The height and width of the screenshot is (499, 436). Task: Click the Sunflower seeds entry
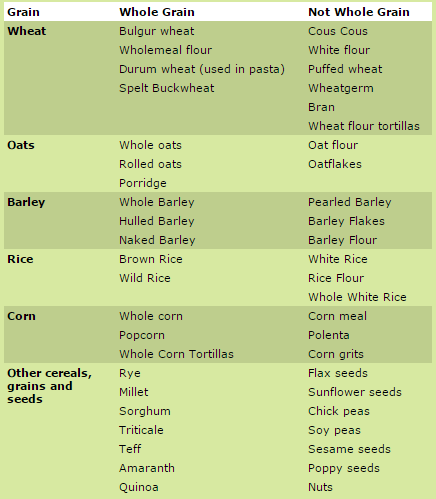(355, 392)
